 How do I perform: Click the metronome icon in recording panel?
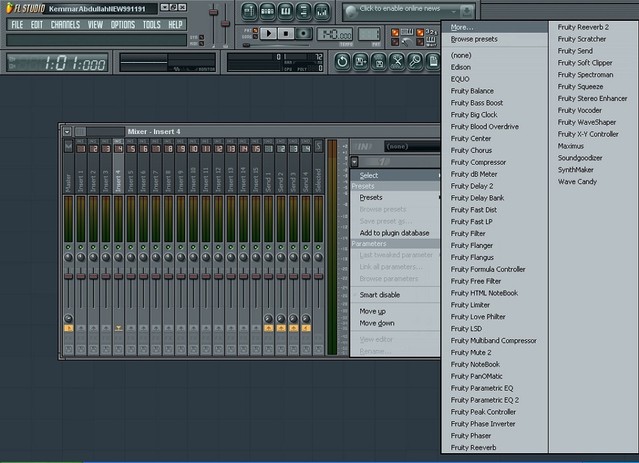[x=406, y=42]
